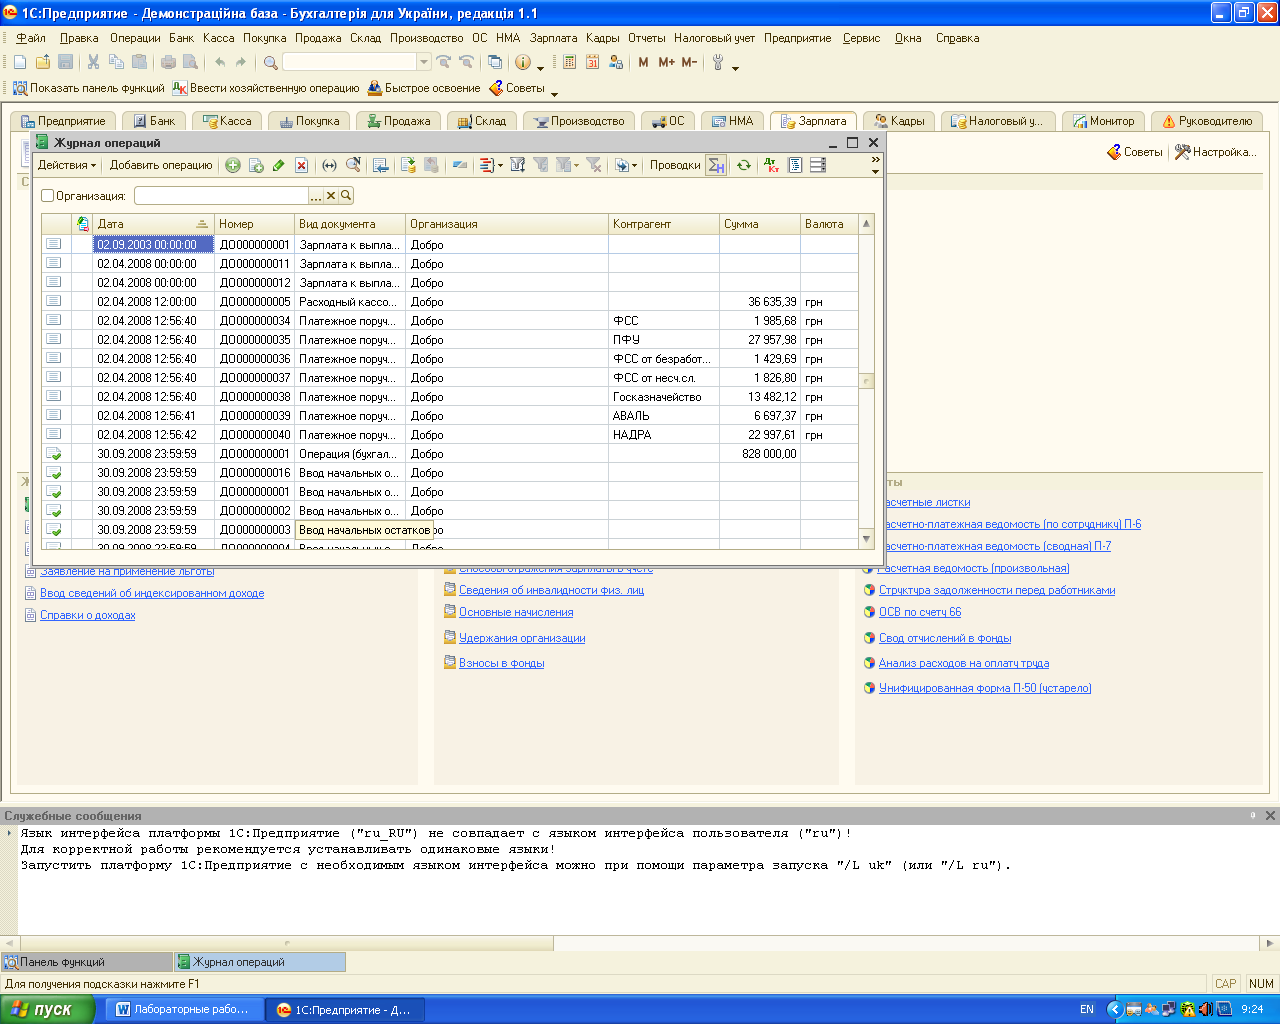Screen dimensions: 1280x1024
Task: Sort the journal by the Дата column header
Action: click(x=153, y=224)
